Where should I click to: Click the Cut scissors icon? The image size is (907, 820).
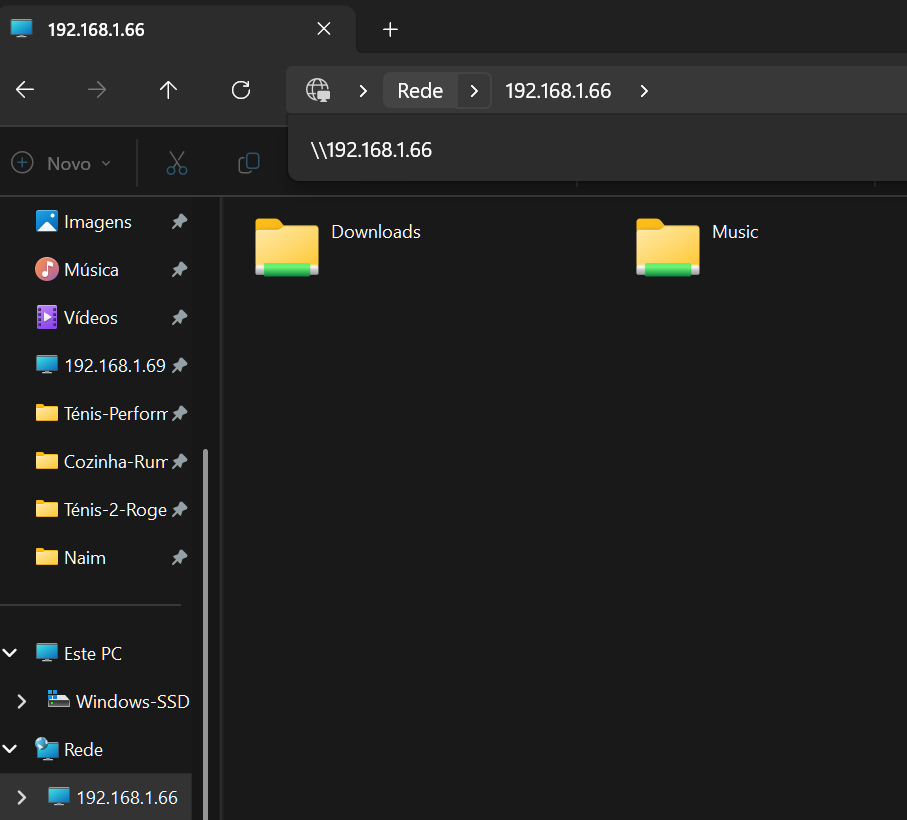[x=177, y=163]
